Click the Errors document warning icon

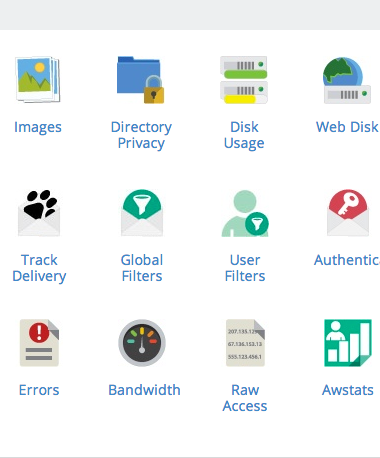[x=39, y=343]
